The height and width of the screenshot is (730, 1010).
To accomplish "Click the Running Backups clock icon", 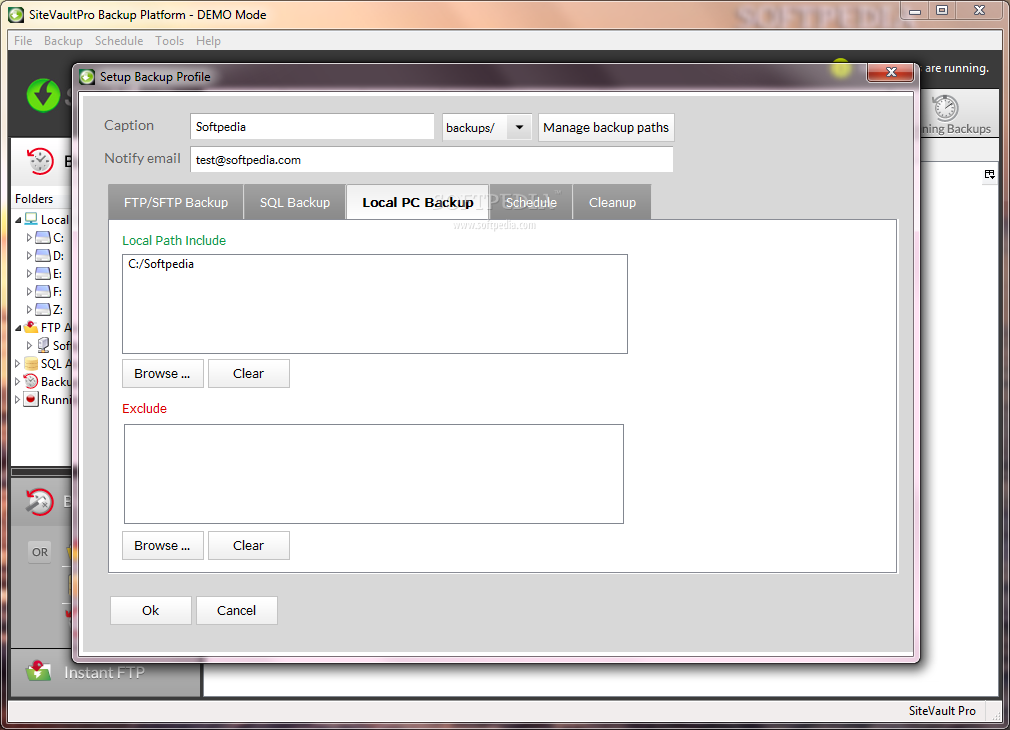I will tap(946, 108).
